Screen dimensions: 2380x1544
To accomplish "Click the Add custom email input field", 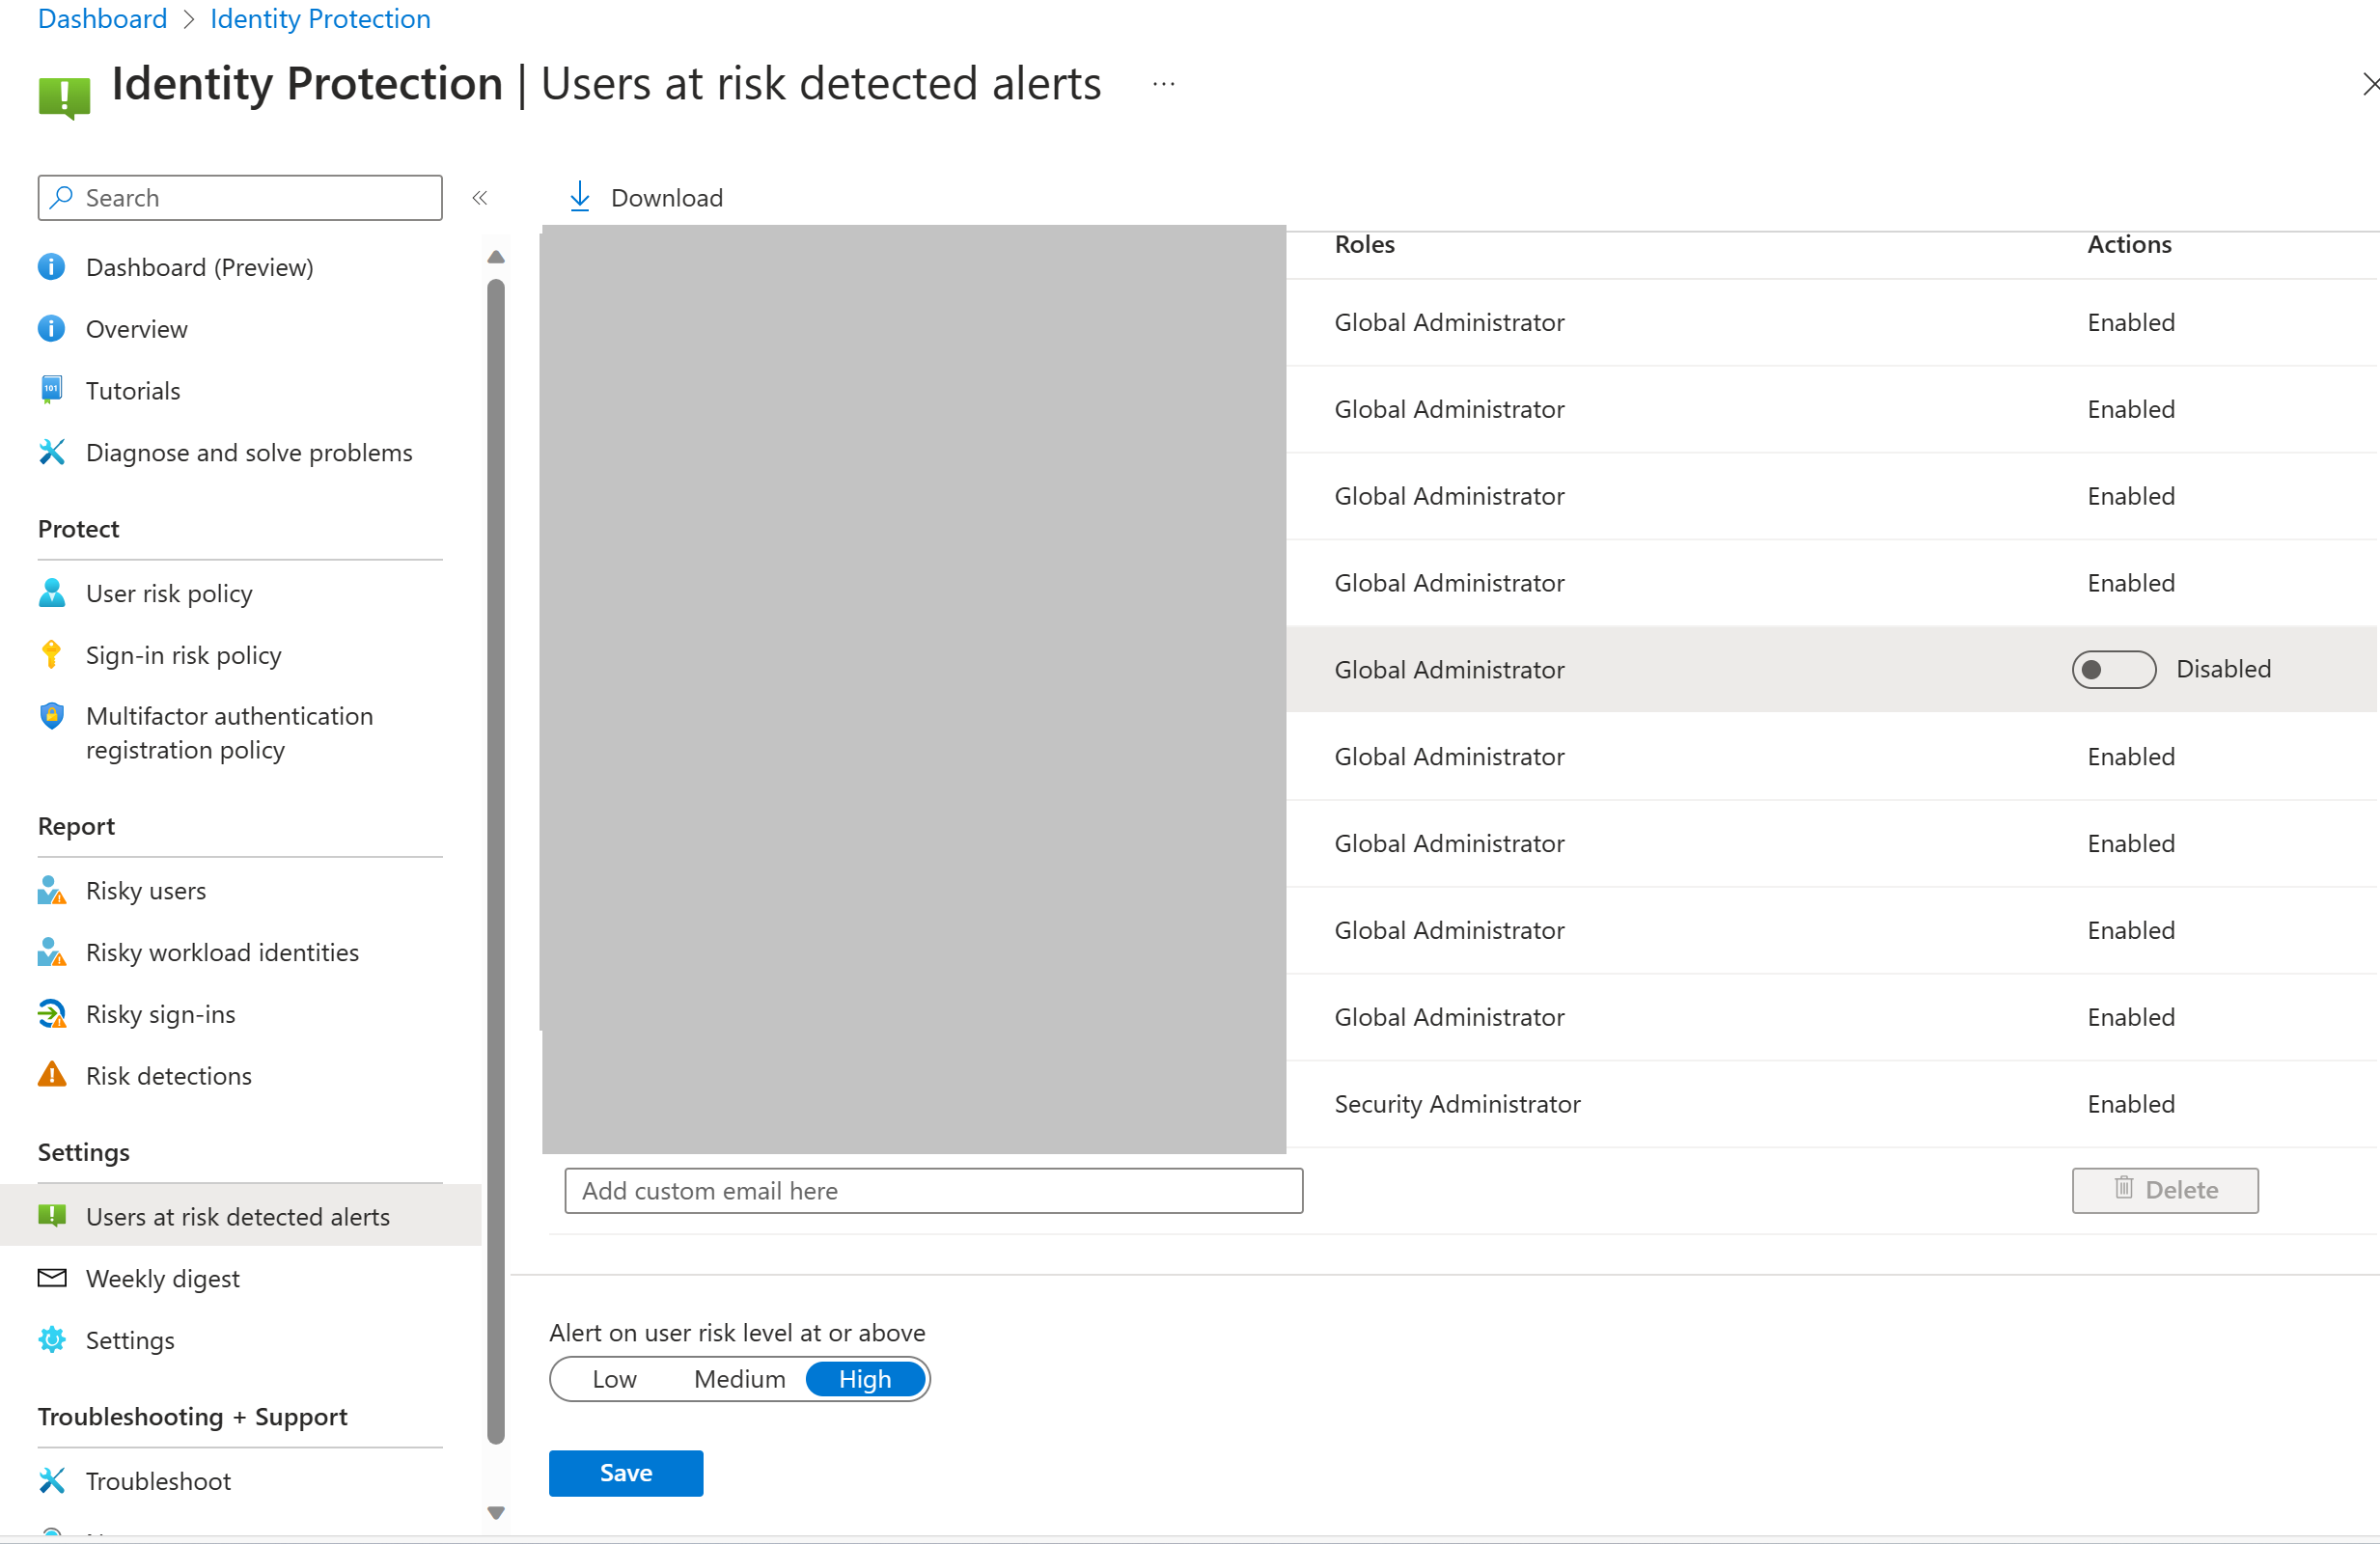I will (x=931, y=1188).
